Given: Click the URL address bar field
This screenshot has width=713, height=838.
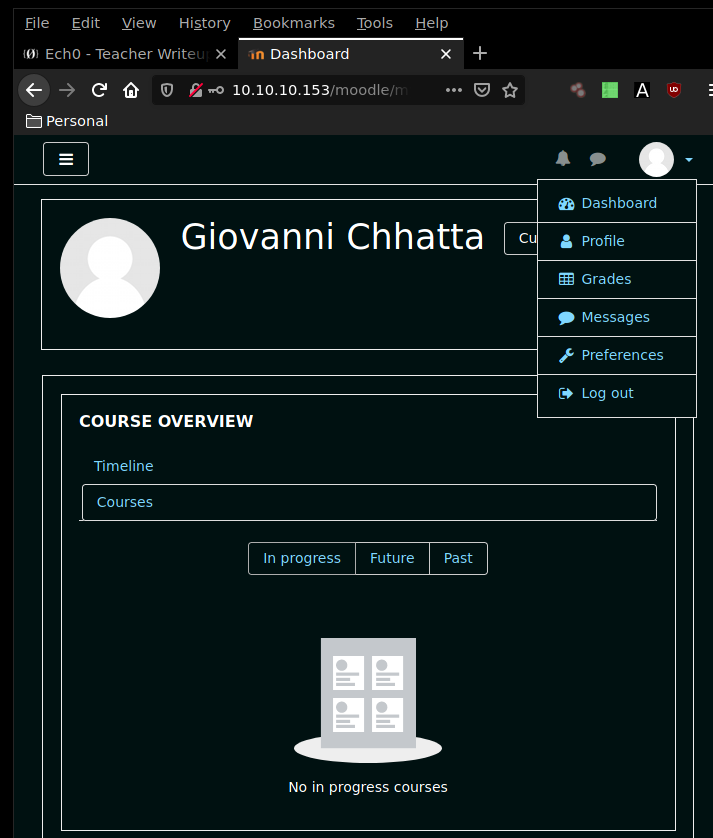Looking at the screenshot, I should (330, 90).
